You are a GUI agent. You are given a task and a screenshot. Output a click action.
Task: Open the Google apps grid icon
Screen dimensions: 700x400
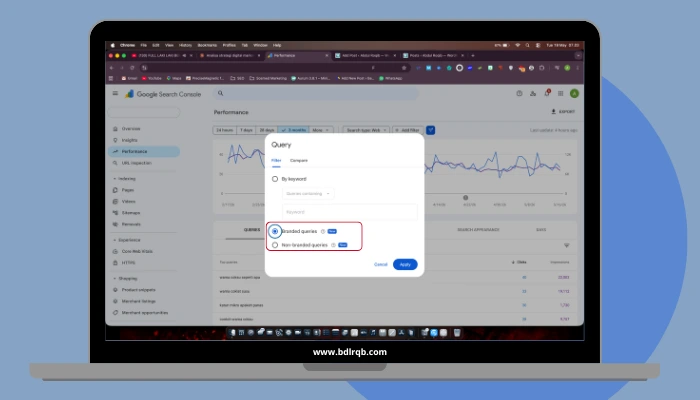coord(561,93)
